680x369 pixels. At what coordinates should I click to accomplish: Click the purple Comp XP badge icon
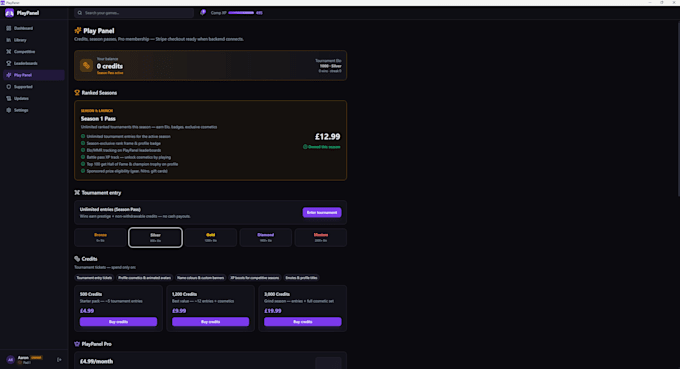[203, 13]
